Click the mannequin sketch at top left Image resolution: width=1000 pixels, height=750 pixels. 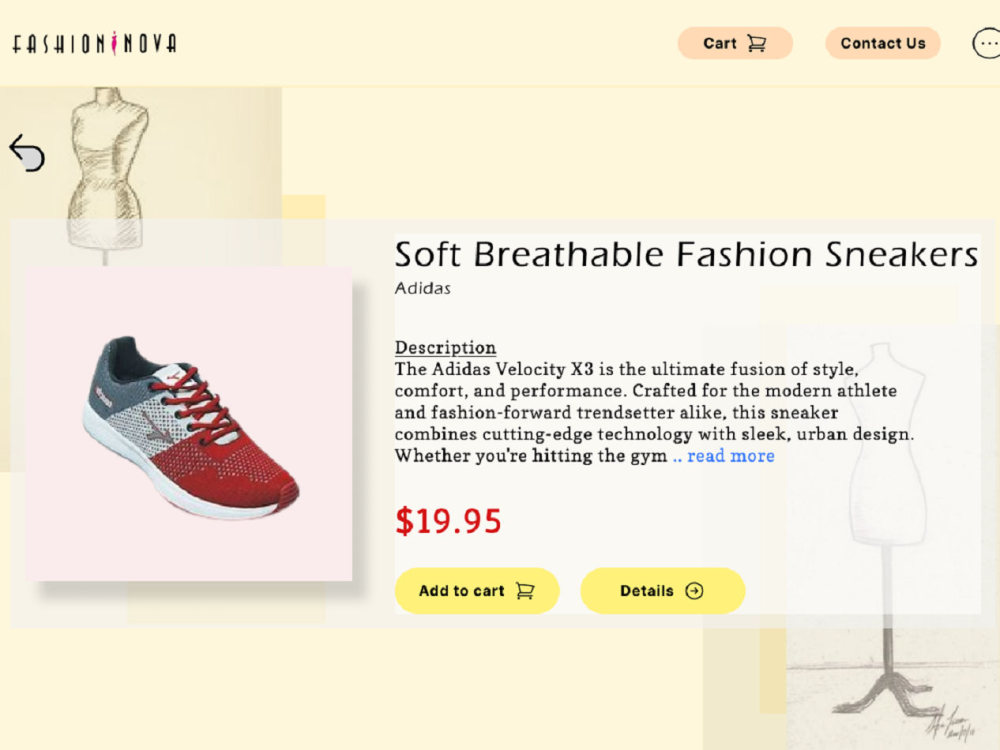coord(107,175)
